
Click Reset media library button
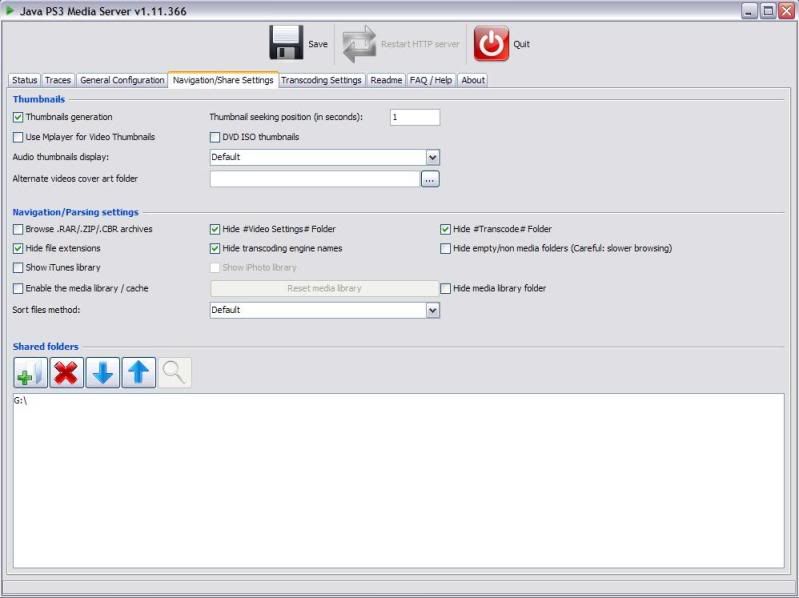(x=325, y=289)
